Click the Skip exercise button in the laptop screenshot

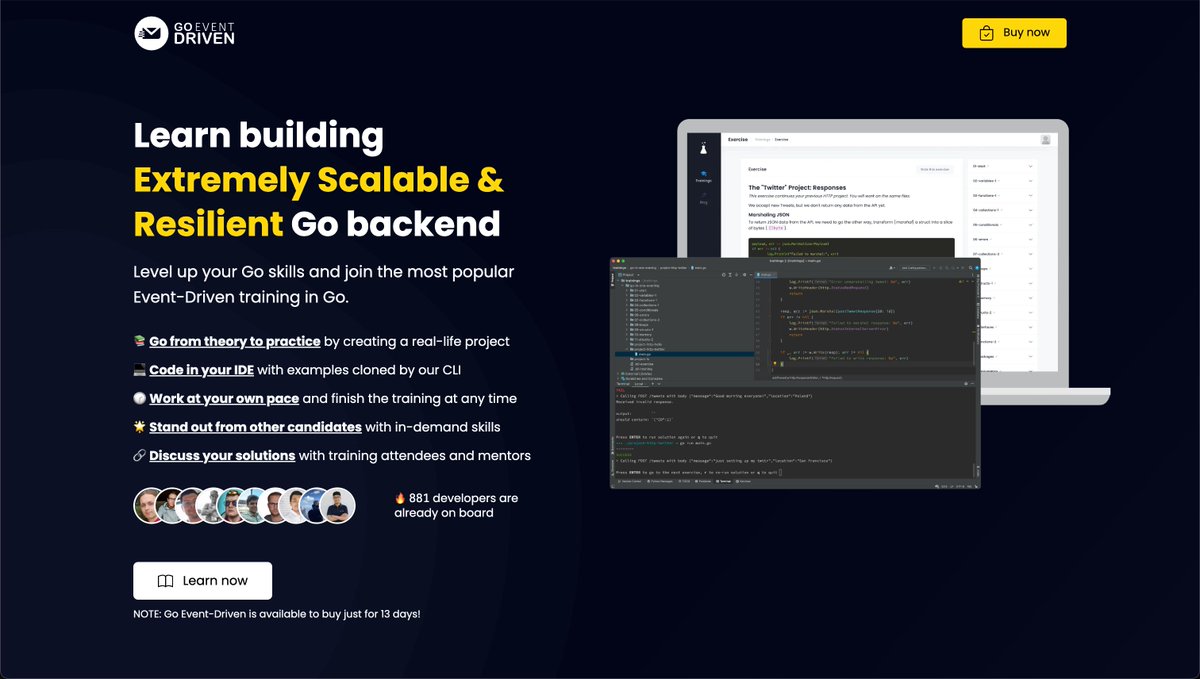click(x=933, y=169)
